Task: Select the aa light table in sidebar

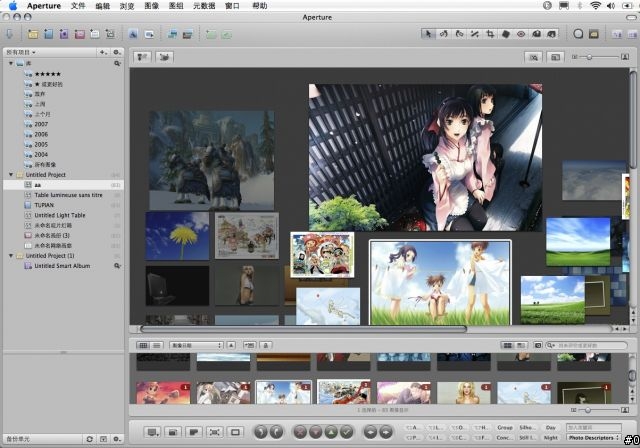Action: (63, 185)
